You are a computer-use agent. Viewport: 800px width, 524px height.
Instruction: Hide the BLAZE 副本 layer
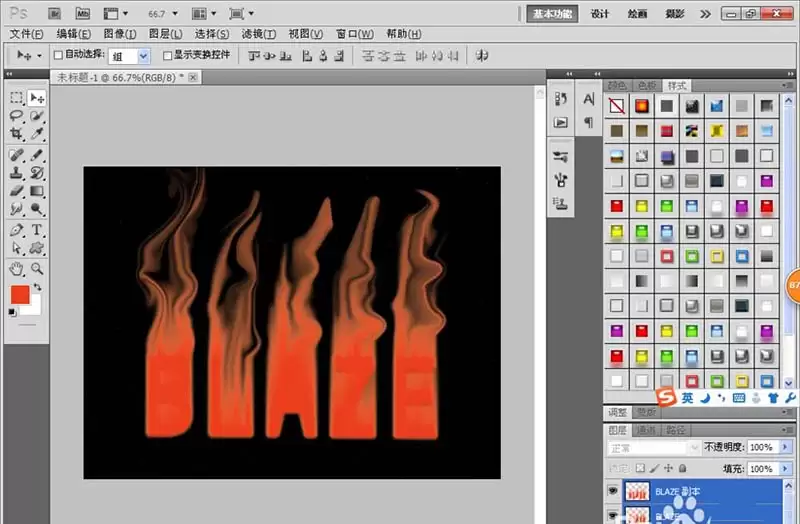tap(613, 491)
